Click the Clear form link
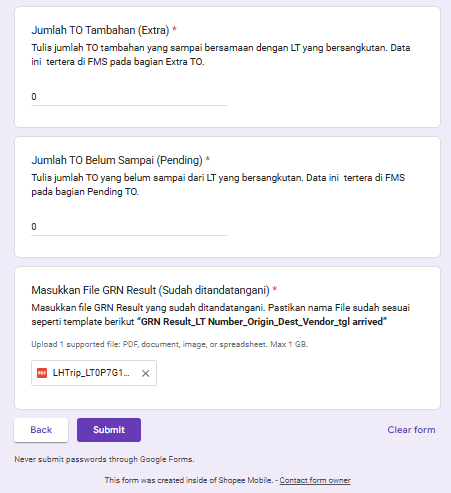Screen dimensions: 451x493 tap(411, 430)
